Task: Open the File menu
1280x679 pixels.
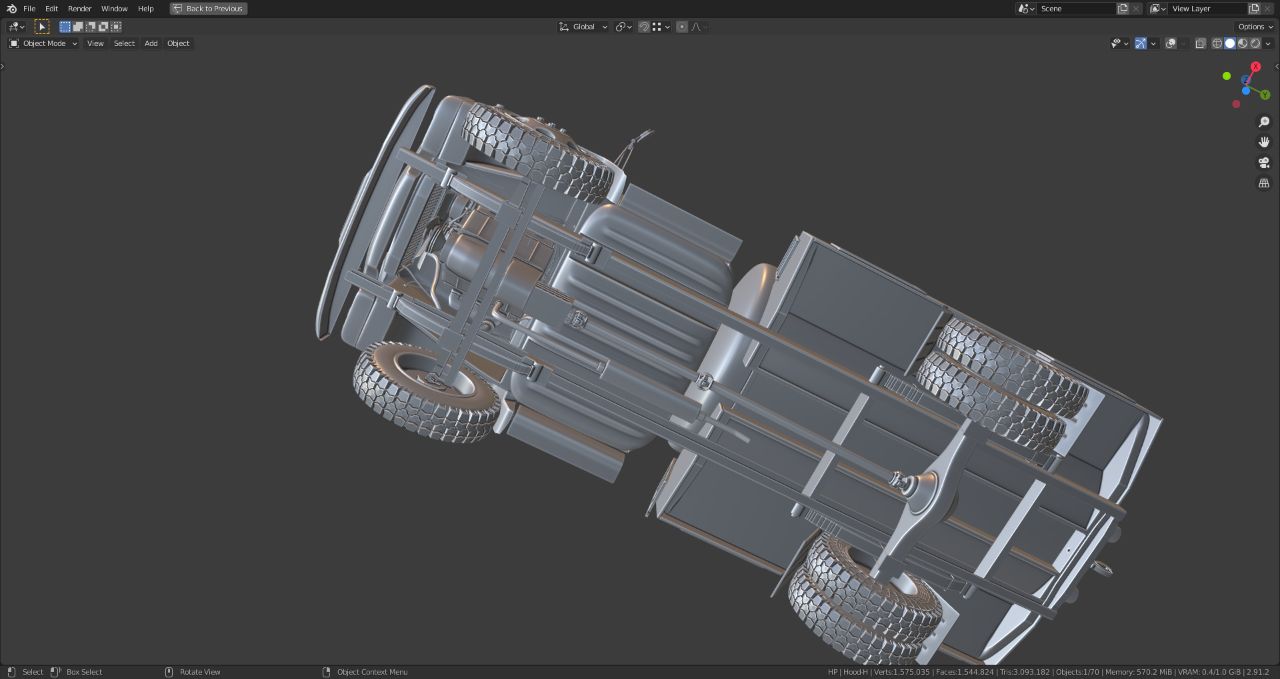Action: (x=29, y=8)
